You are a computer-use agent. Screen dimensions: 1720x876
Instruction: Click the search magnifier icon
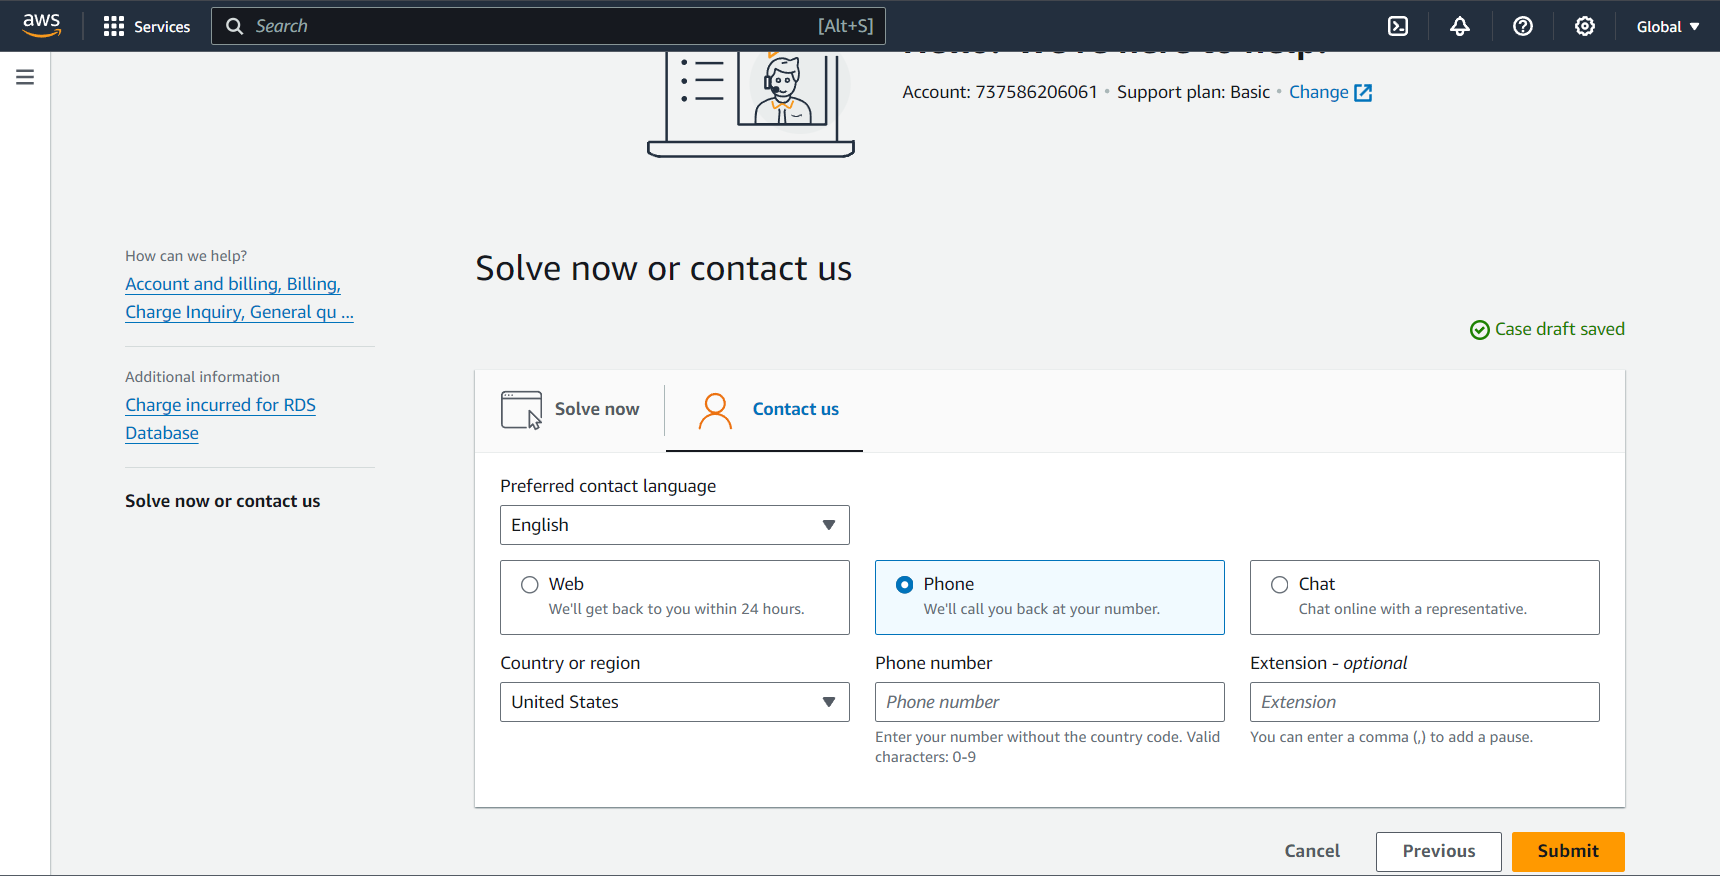(x=235, y=26)
